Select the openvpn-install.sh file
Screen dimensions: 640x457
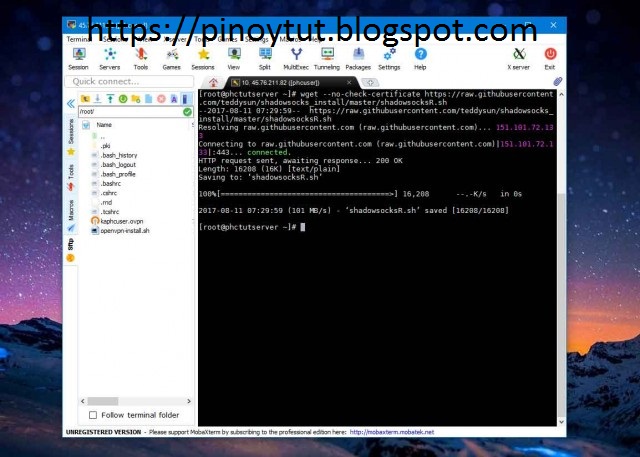coord(125,231)
